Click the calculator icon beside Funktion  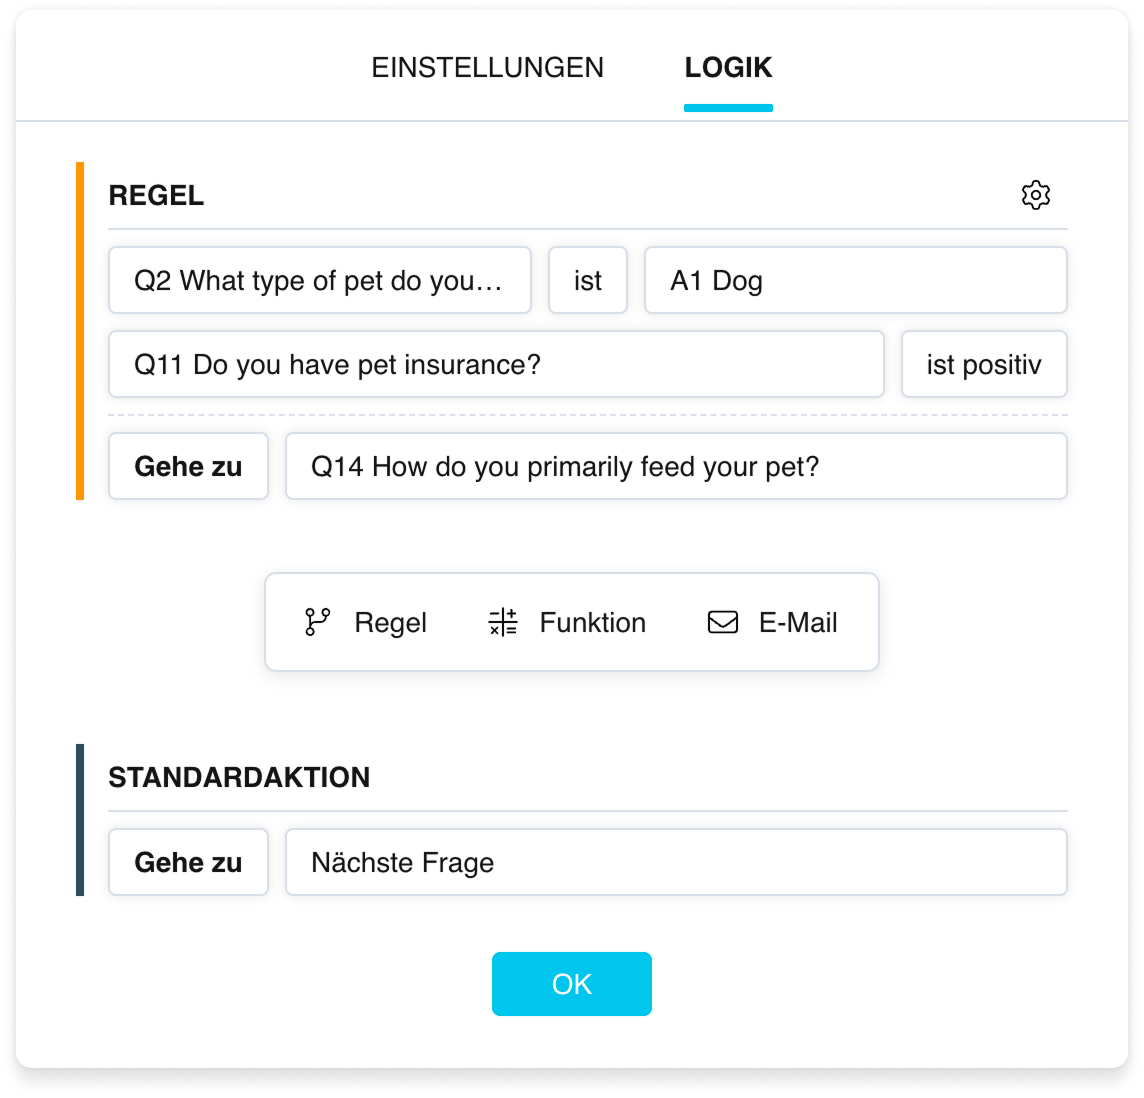click(503, 622)
